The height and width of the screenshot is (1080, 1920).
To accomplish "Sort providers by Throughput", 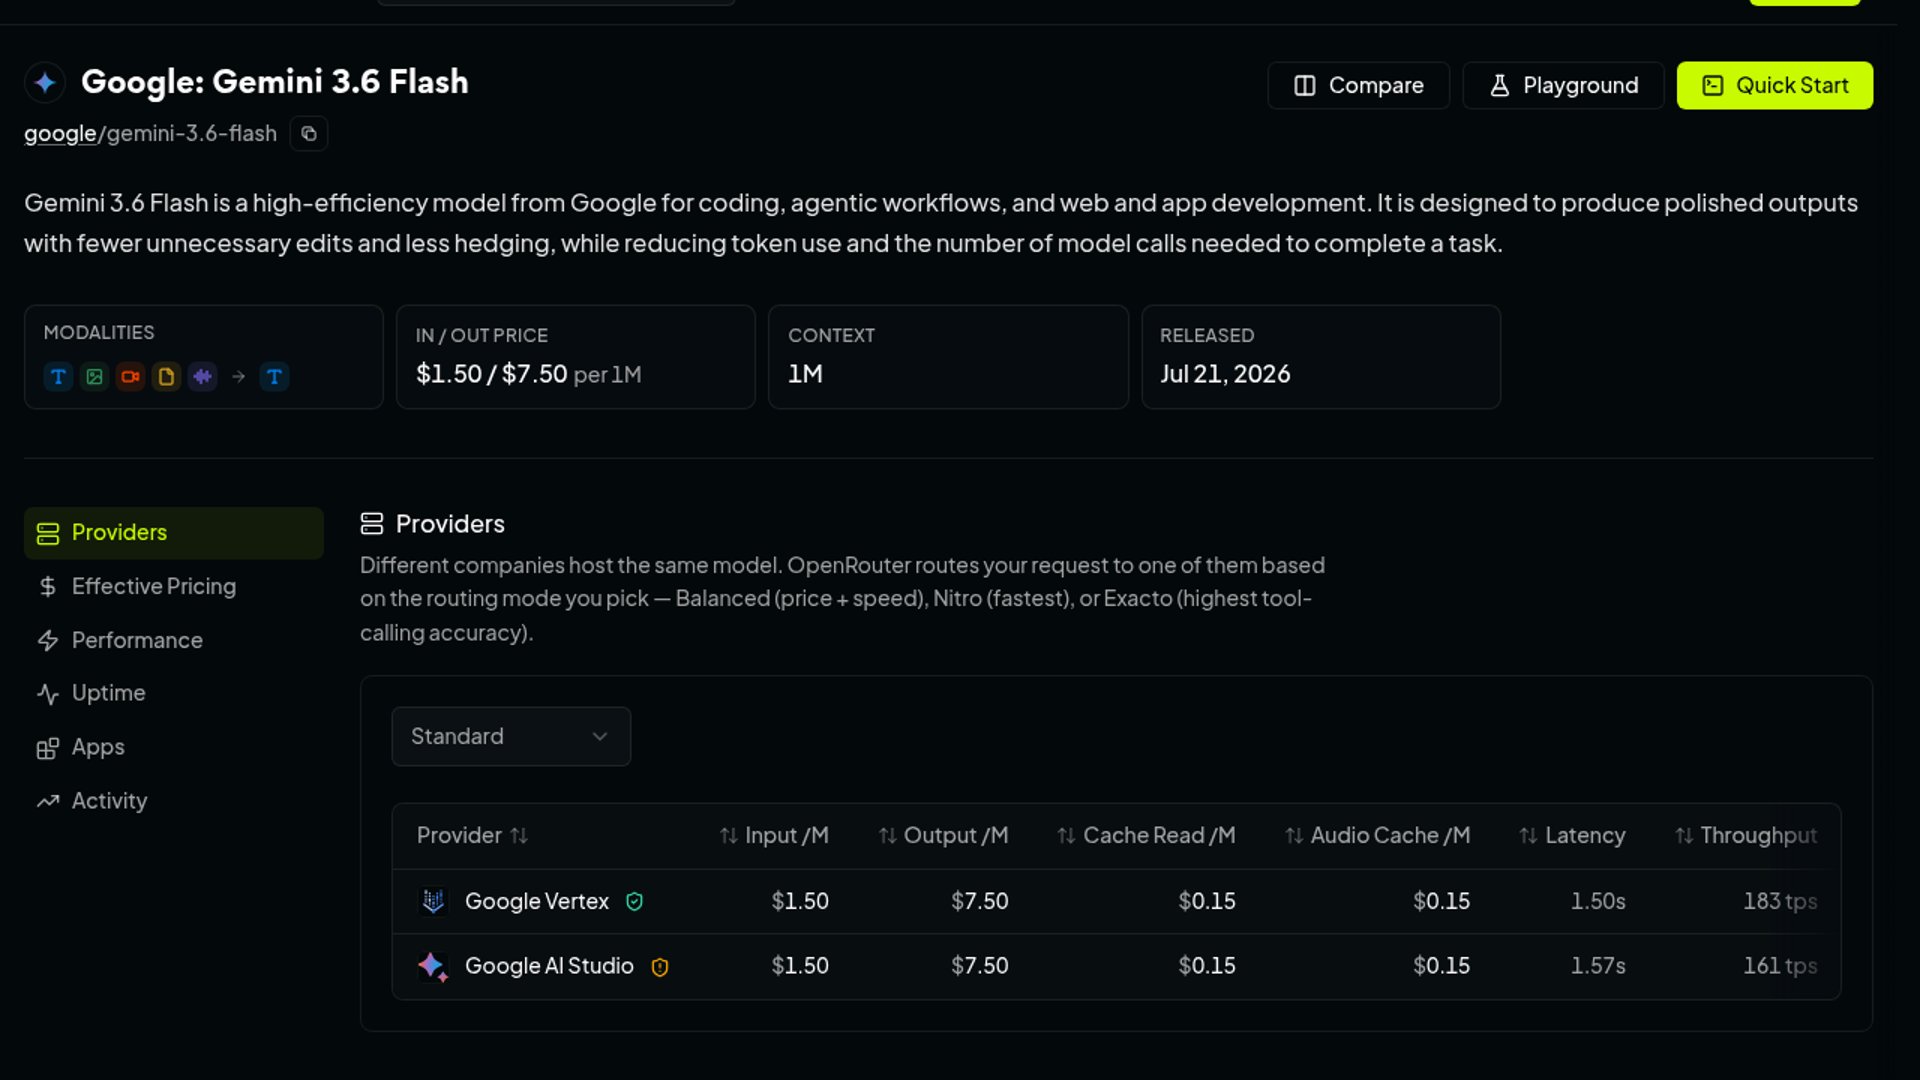I will [x=1746, y=835].
